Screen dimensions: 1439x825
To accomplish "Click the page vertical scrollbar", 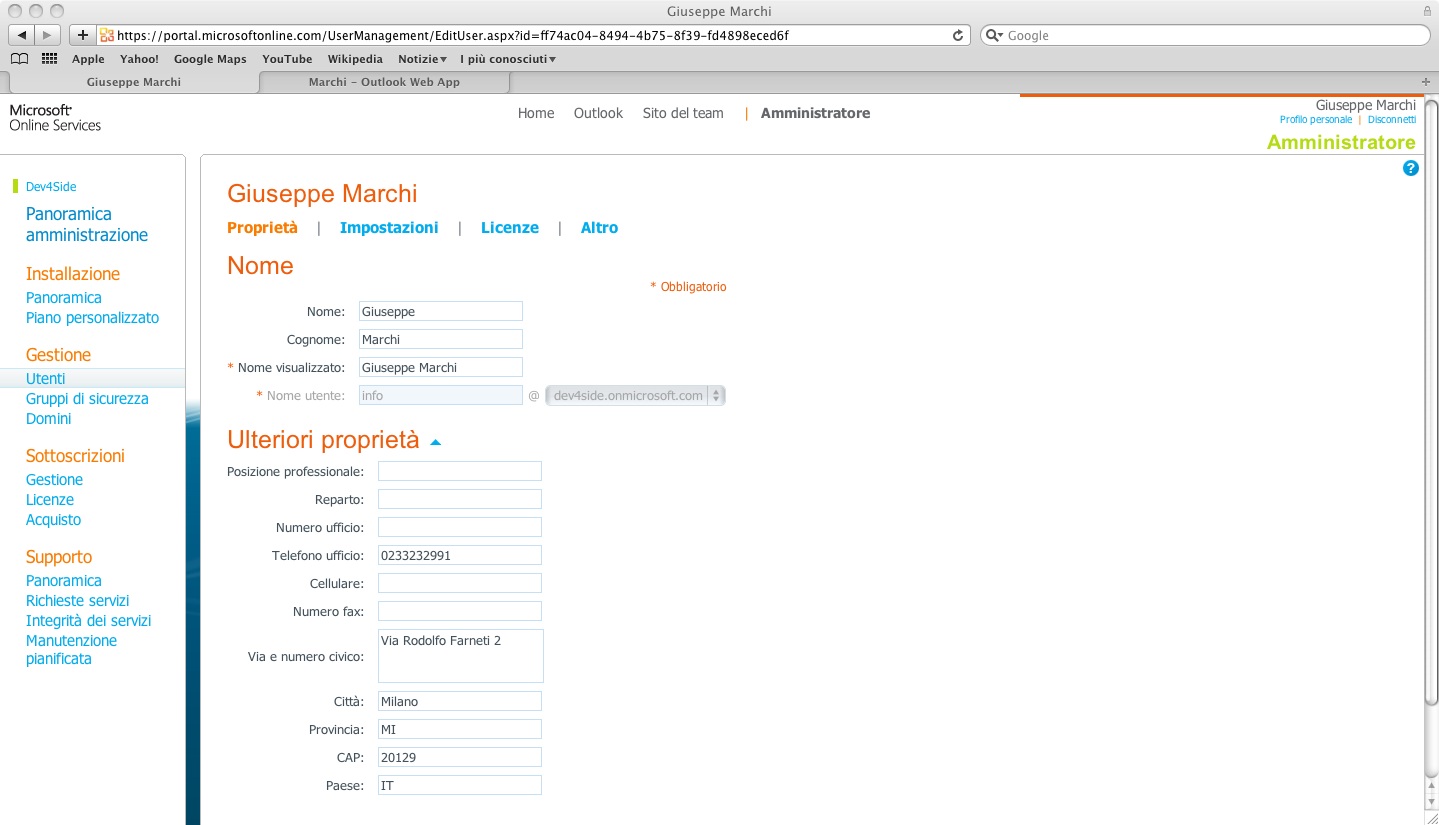I will click(1430, 400).
